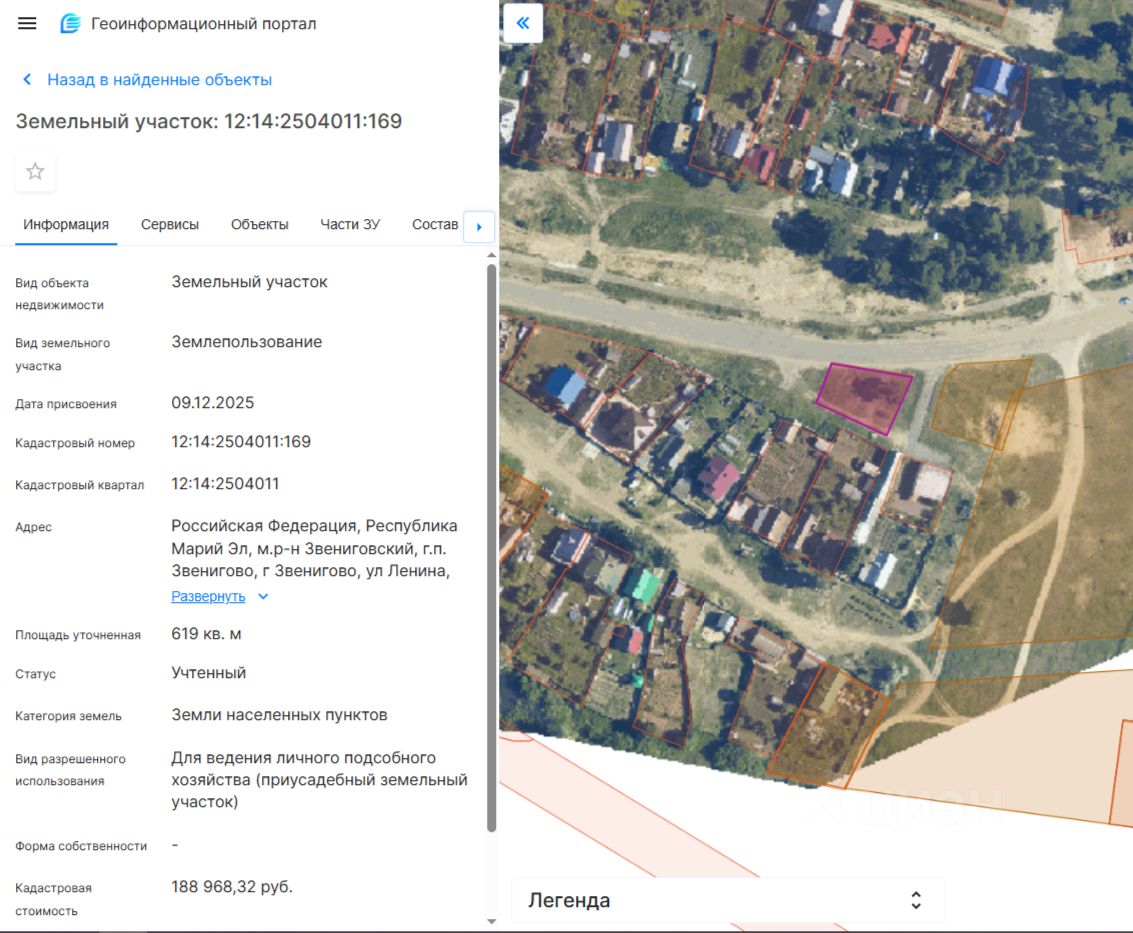
Task: Click the Категория земель label
Action: coord(69,716)
